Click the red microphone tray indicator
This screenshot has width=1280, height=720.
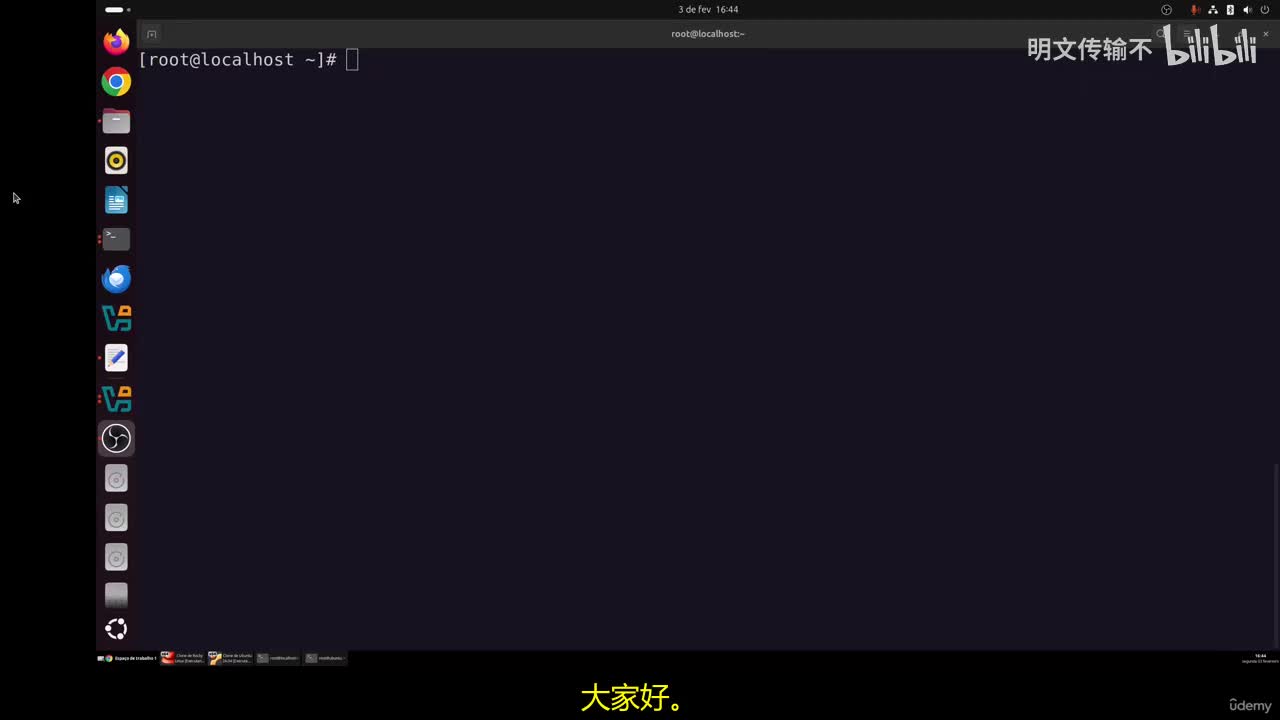(x=1194, y=10)
